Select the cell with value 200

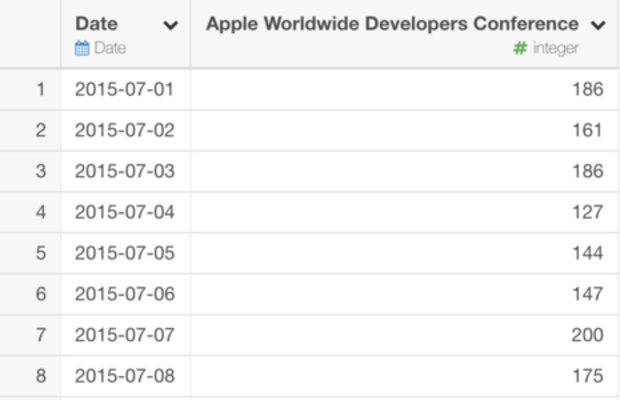click(x=587, y=335)
